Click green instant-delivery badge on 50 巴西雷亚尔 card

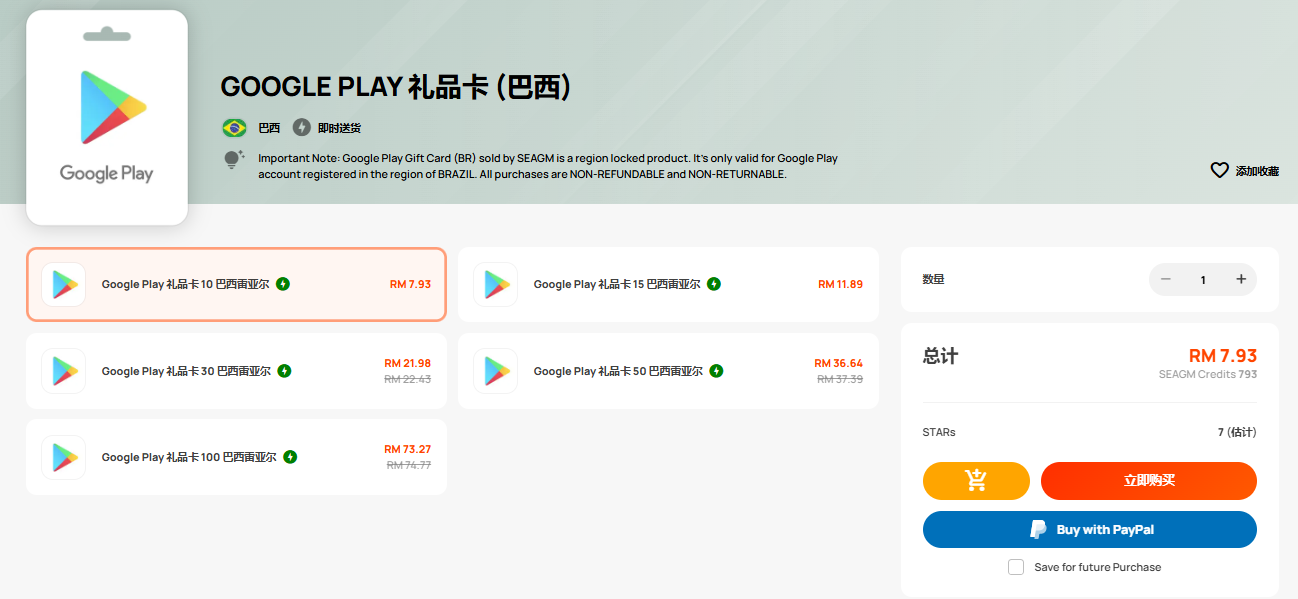716,371
